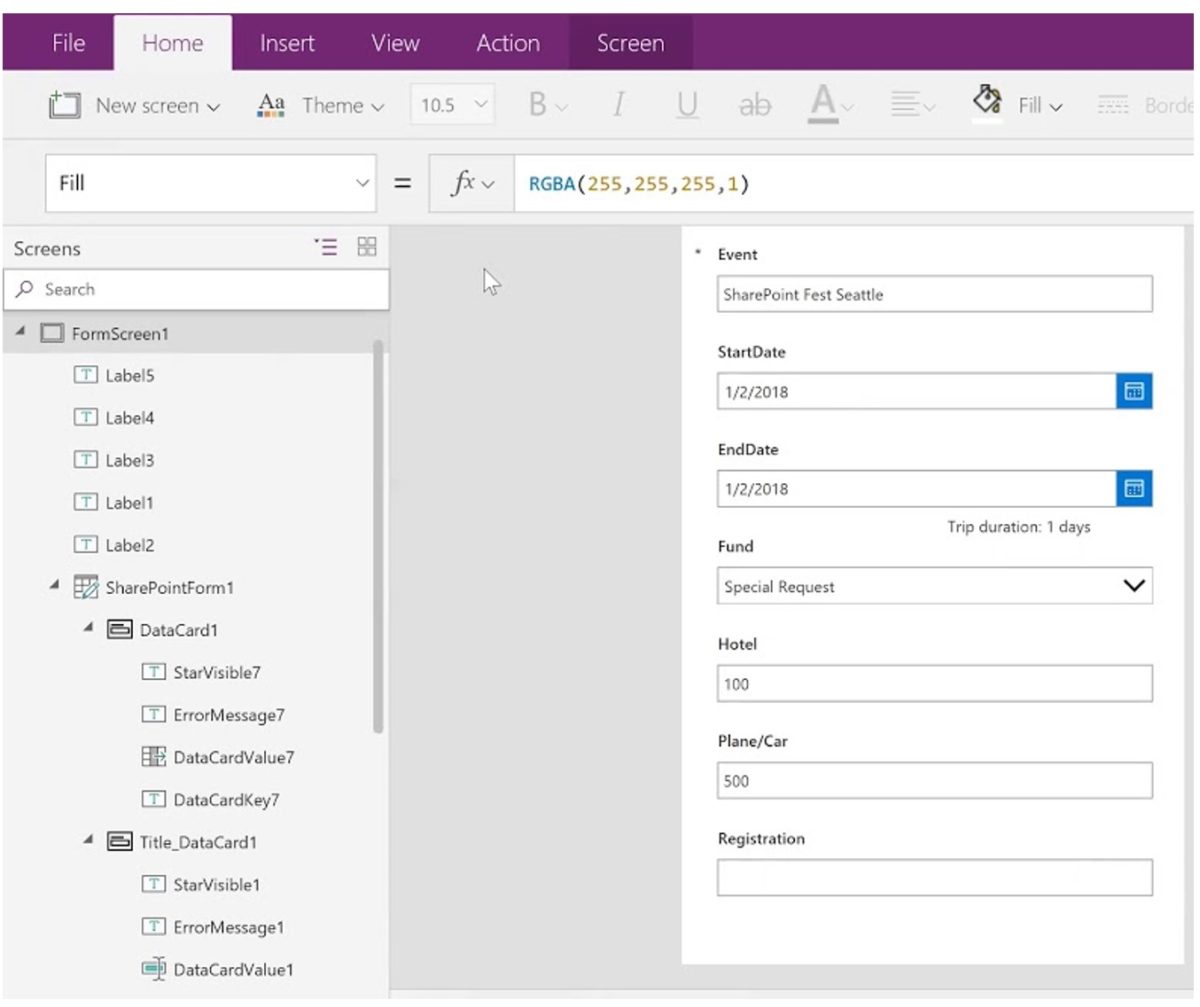Select DataCardValue7 in the tree
This screenshot has width=1200, height=1007.
[x=233, y=758]
